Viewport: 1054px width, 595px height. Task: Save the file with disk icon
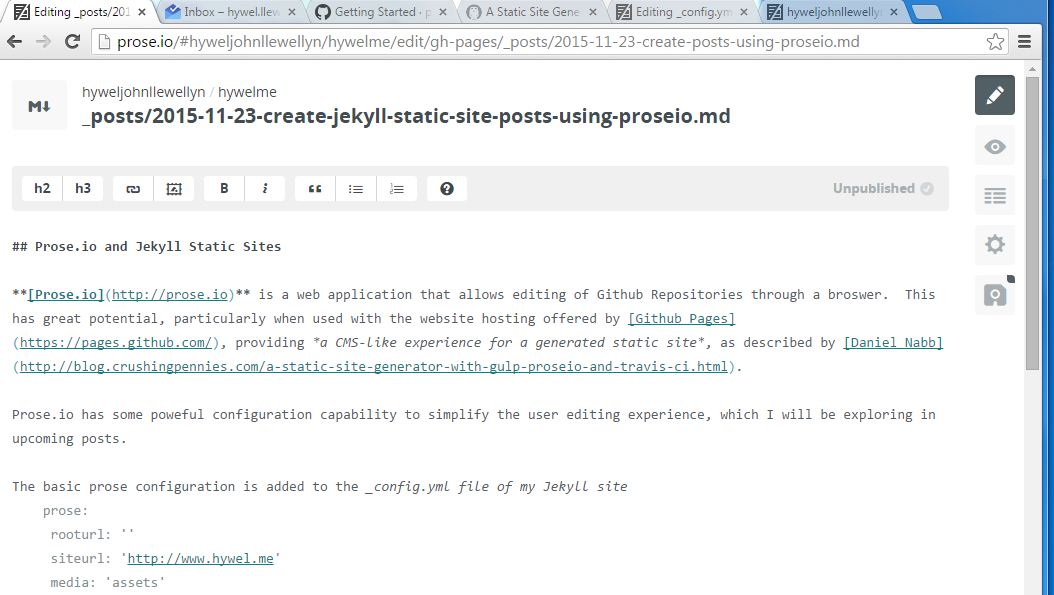995,294
